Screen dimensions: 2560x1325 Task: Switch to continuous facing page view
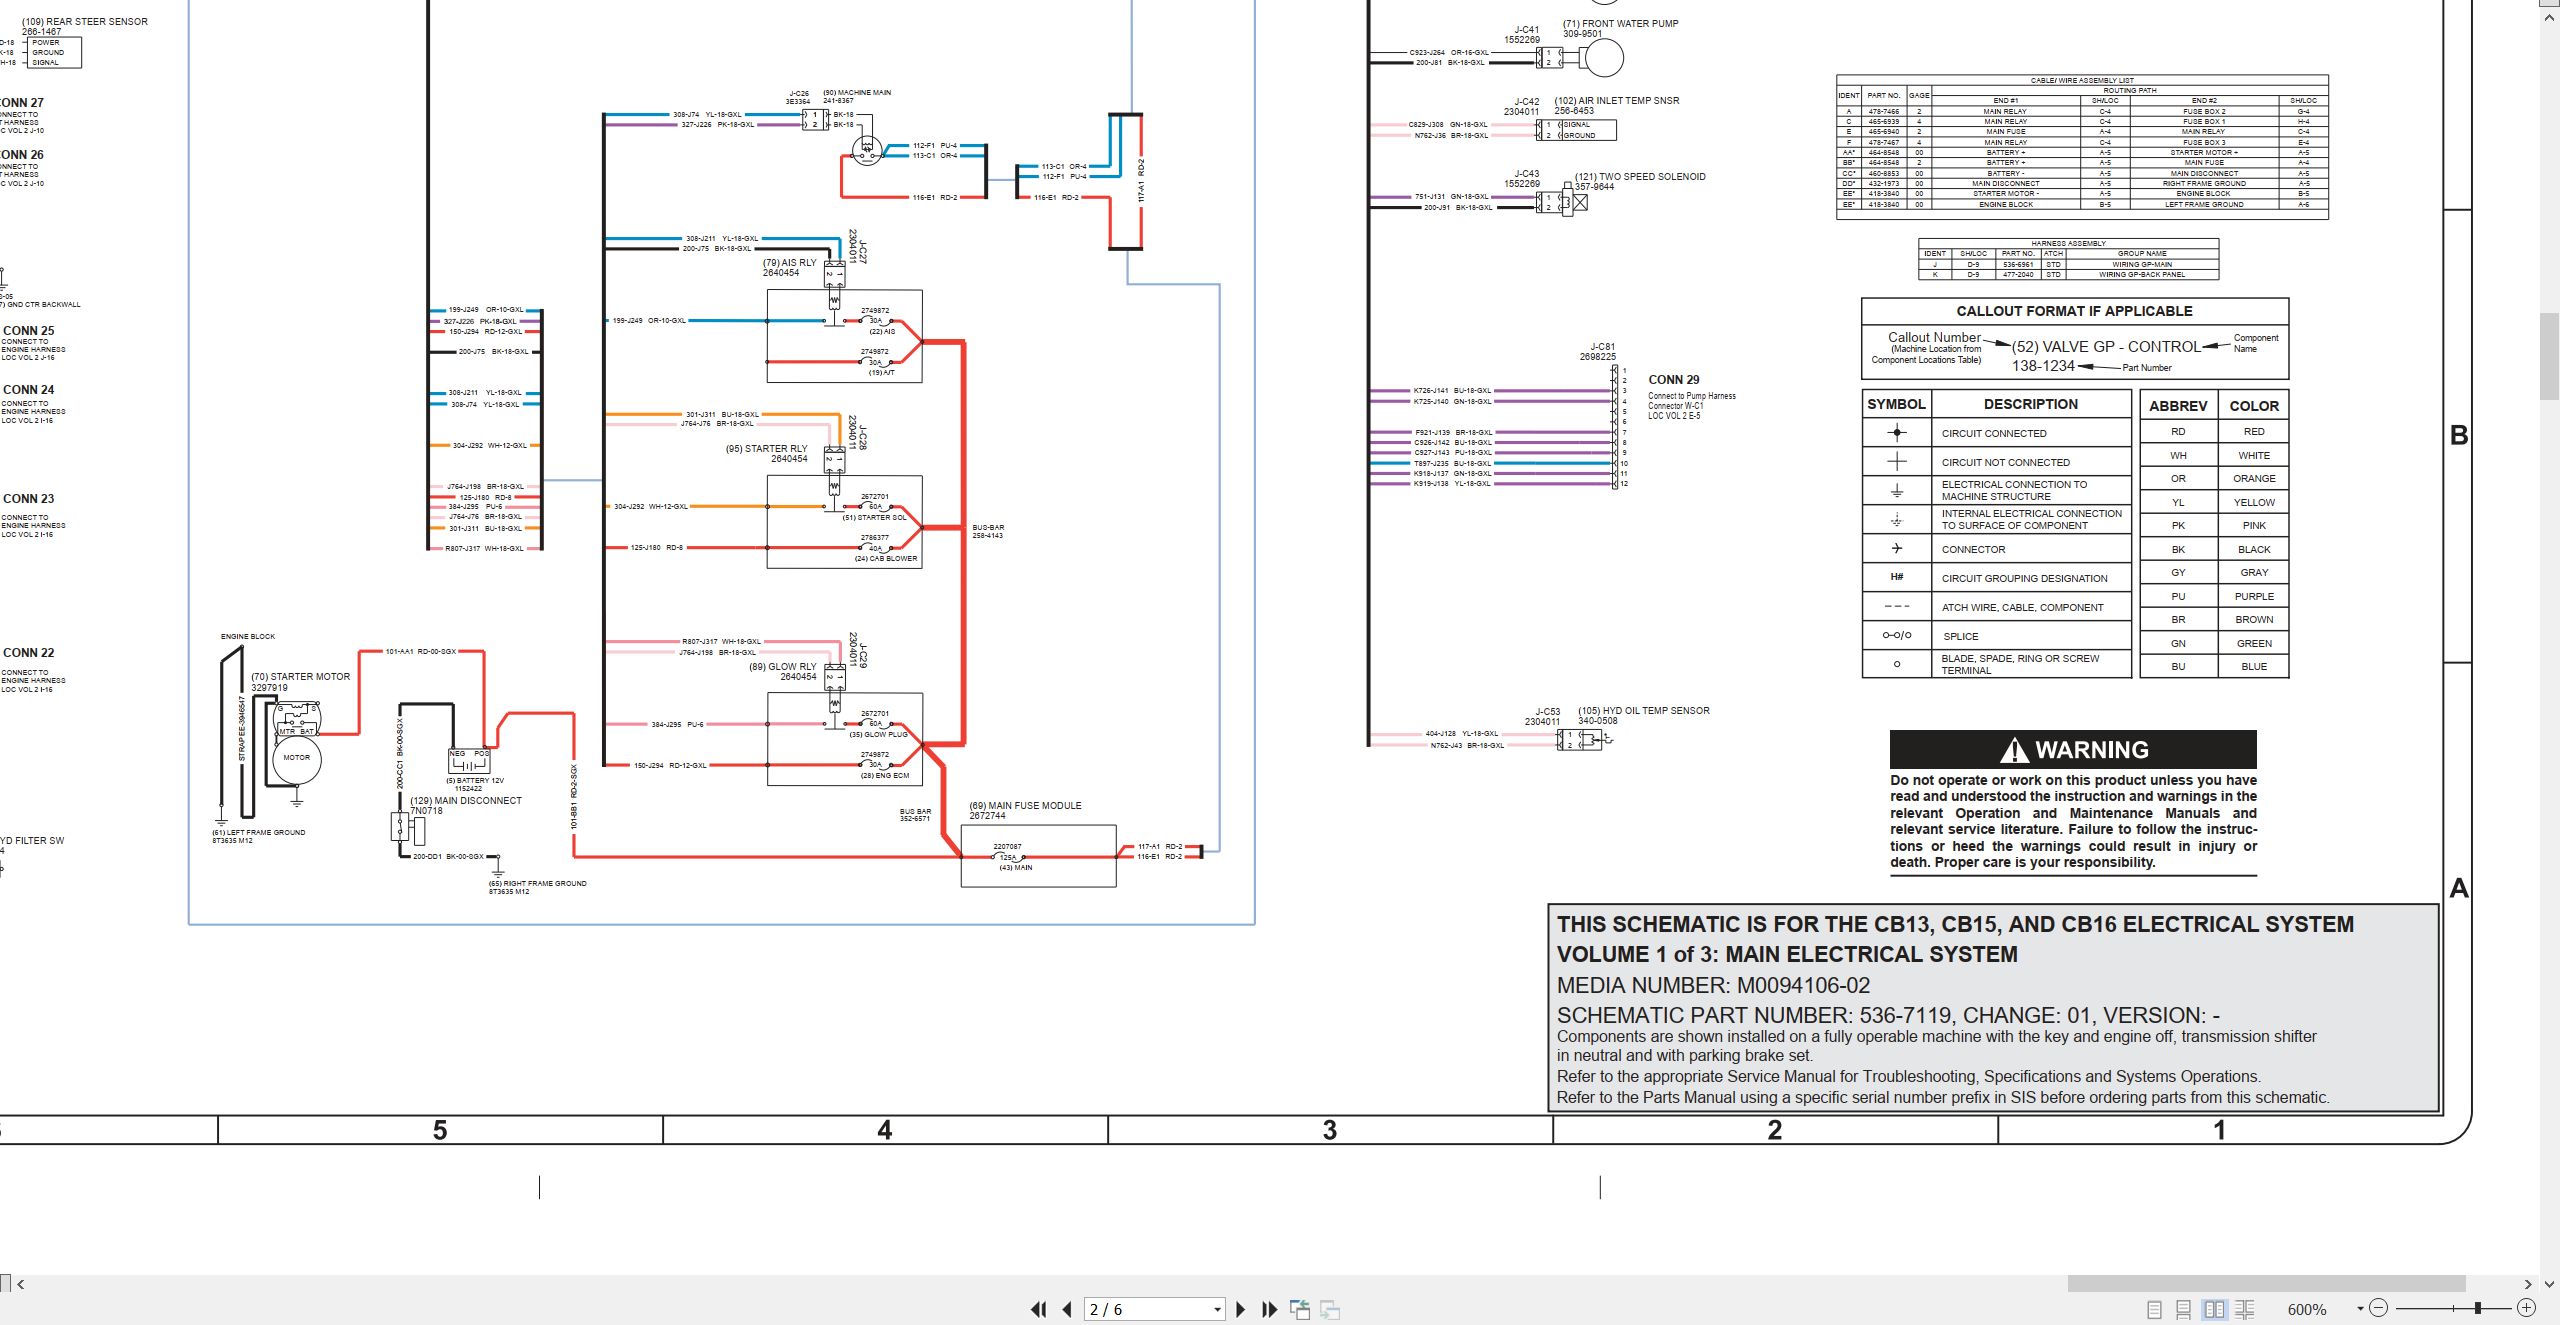tap(2245, 1309)
